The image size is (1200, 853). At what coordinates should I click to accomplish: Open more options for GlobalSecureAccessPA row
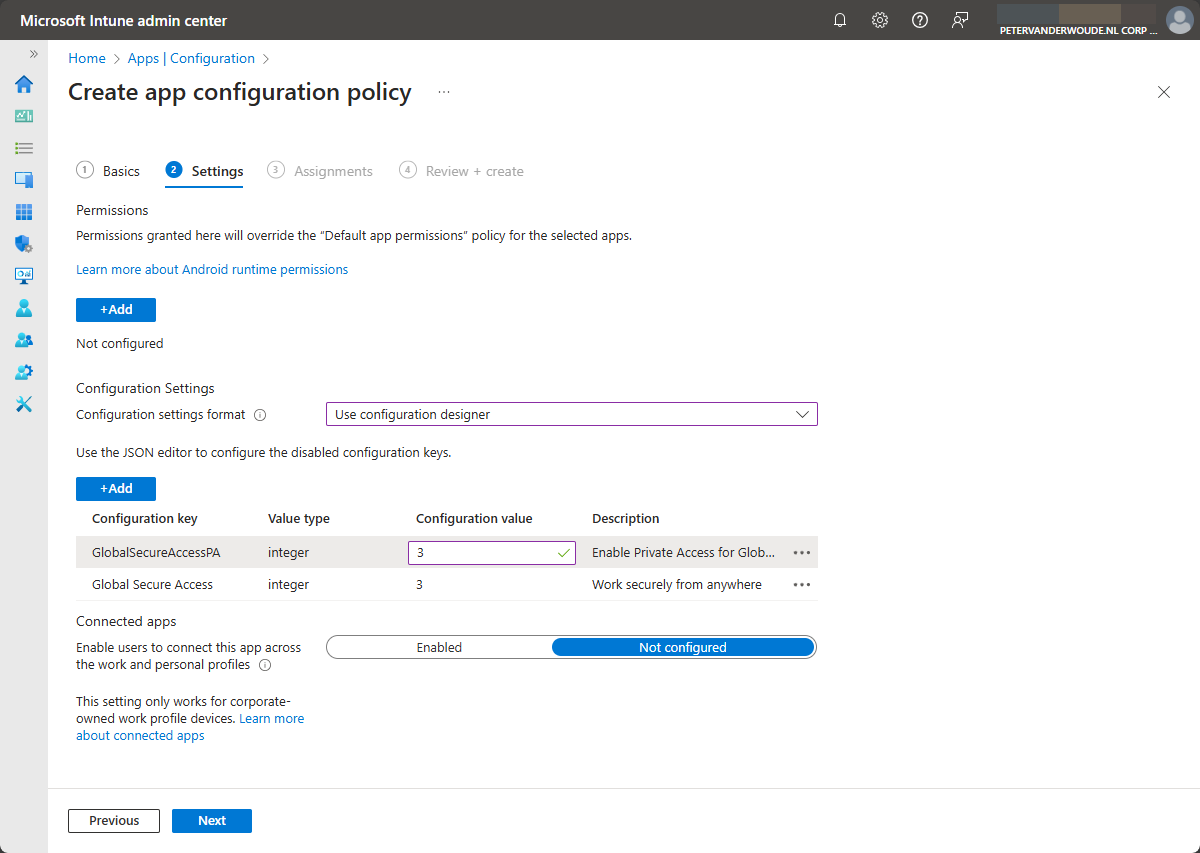pos(801,552)
